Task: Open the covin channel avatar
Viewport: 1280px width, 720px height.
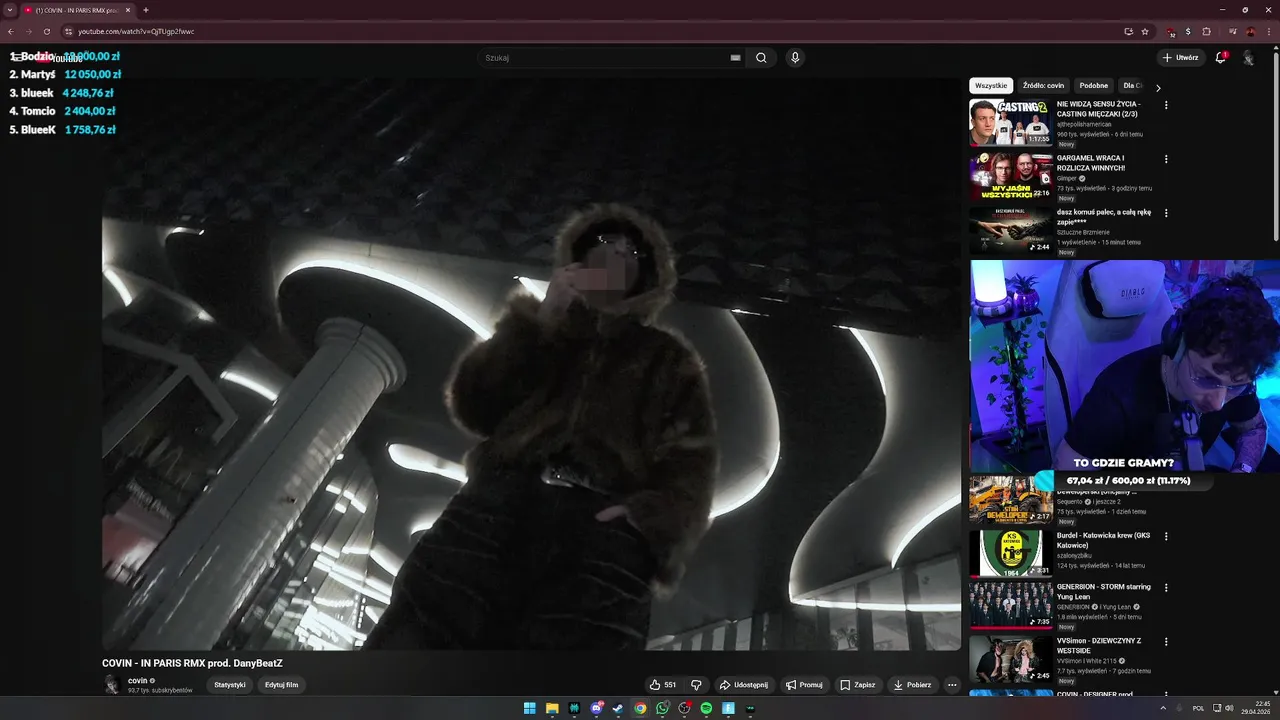Action: (112, 685)
